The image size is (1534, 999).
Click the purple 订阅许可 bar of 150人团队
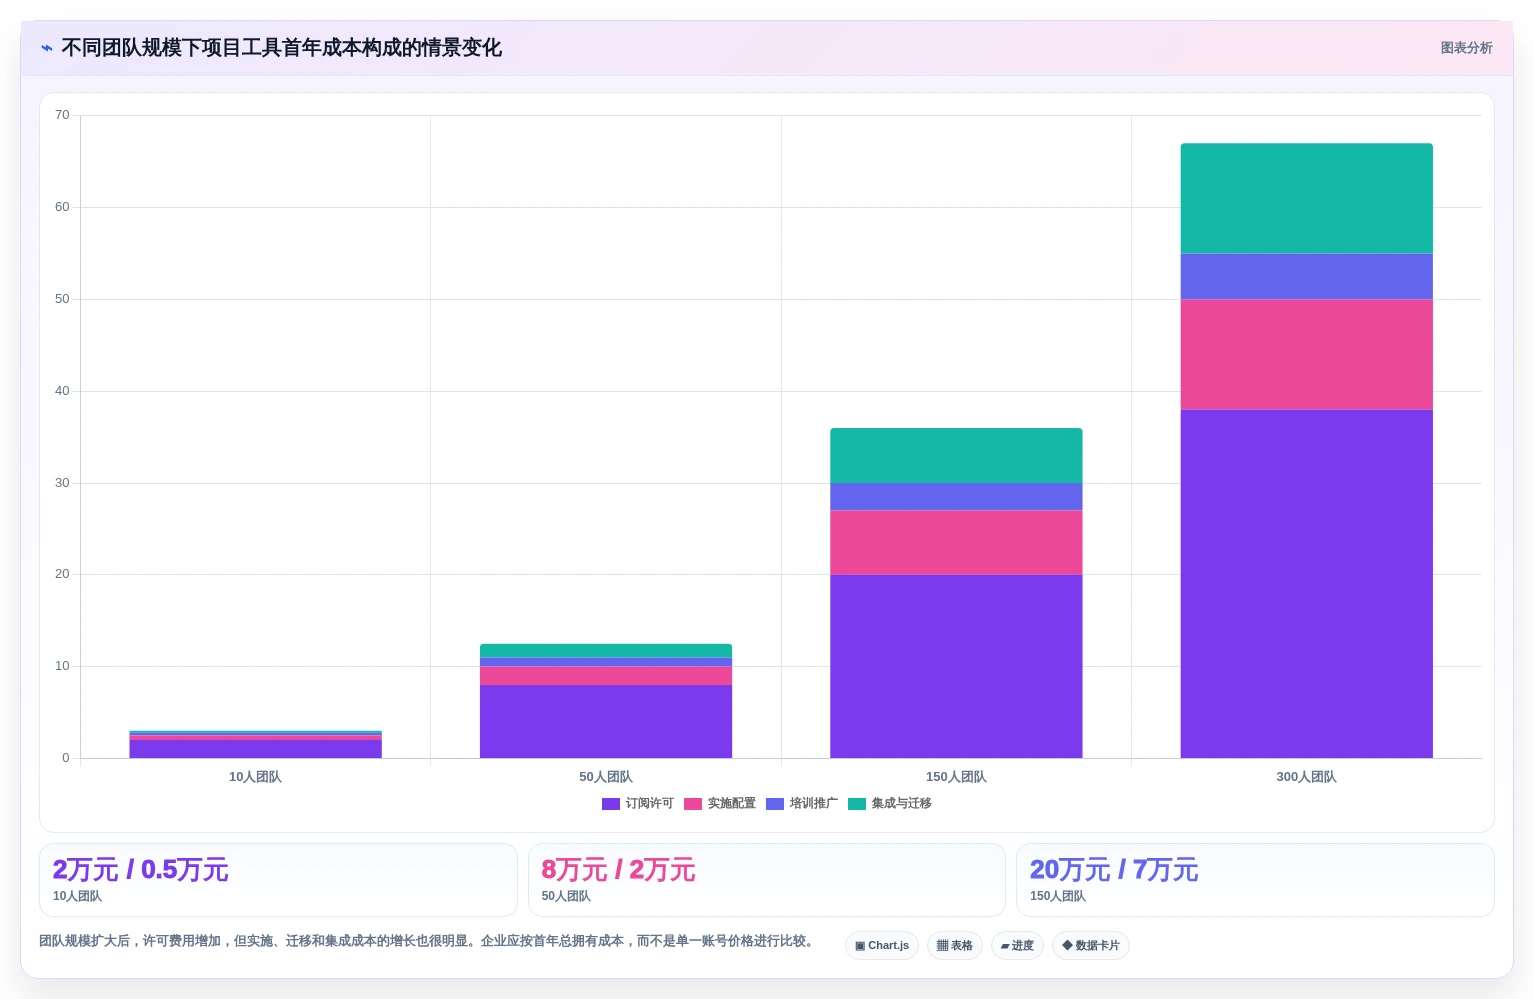click(956, 666)
